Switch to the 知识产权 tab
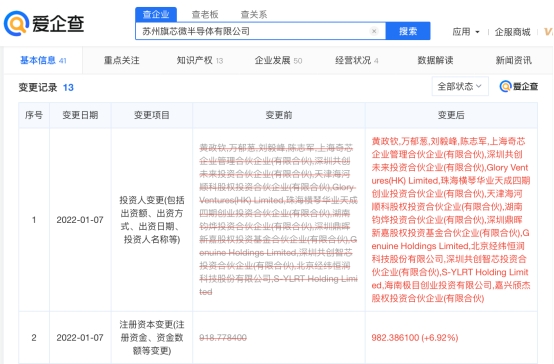554x364 pixels. 200,60
